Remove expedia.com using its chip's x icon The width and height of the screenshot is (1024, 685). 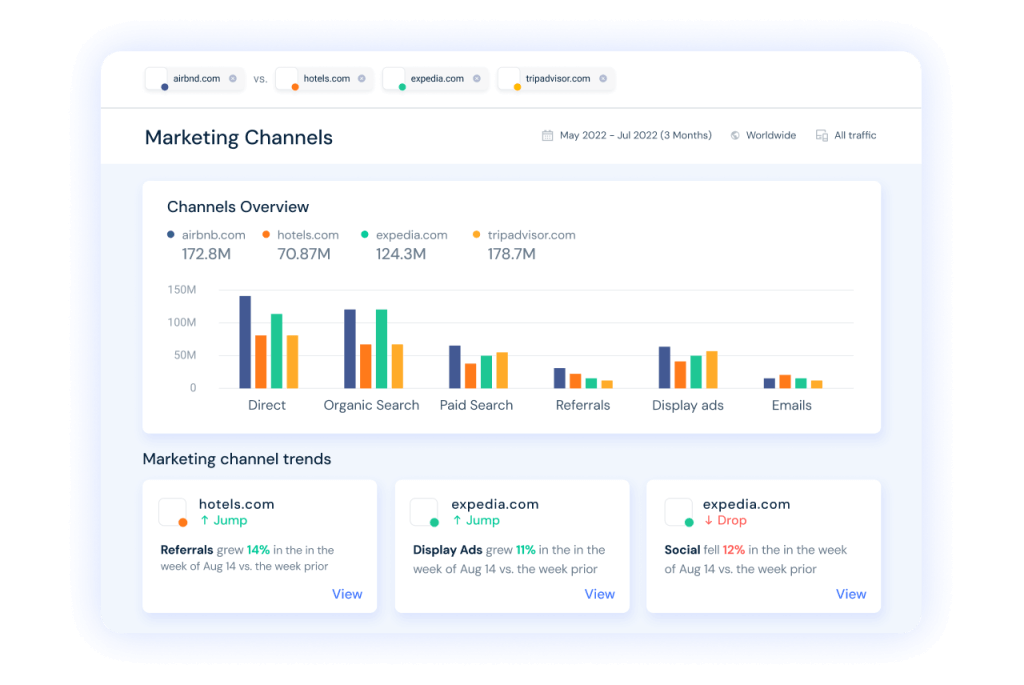478,79
